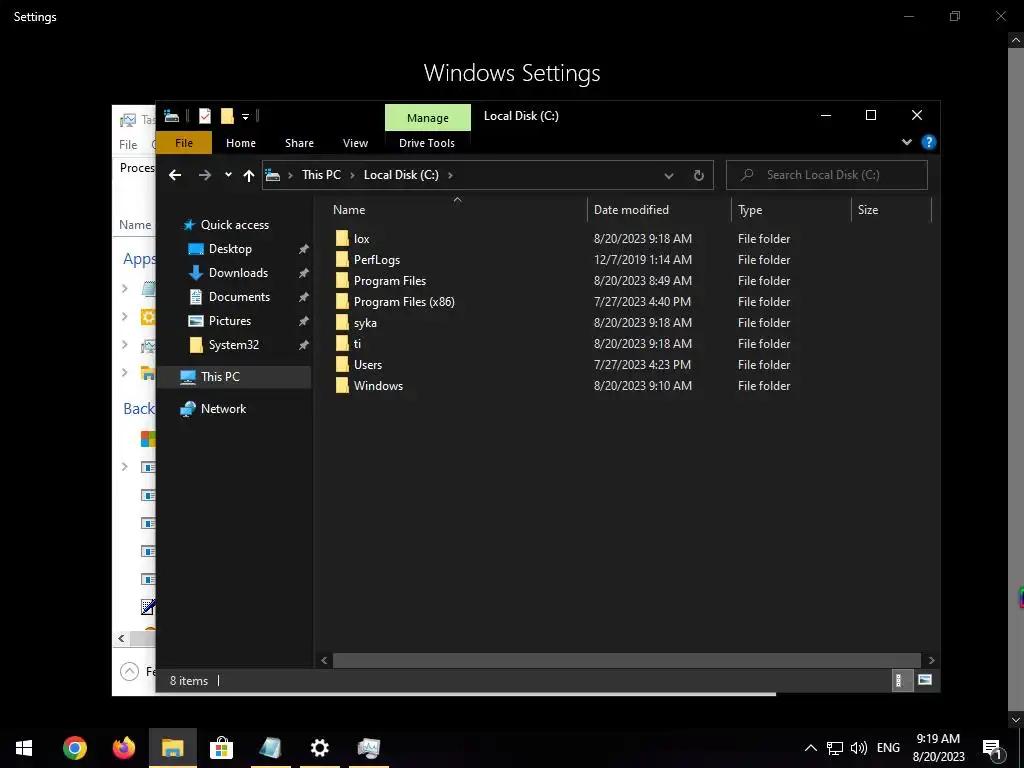Expand chevron after Local Disk (C:) breadcrumb
This screenshot has width=1024, height=768.
[x=450, y=175]
